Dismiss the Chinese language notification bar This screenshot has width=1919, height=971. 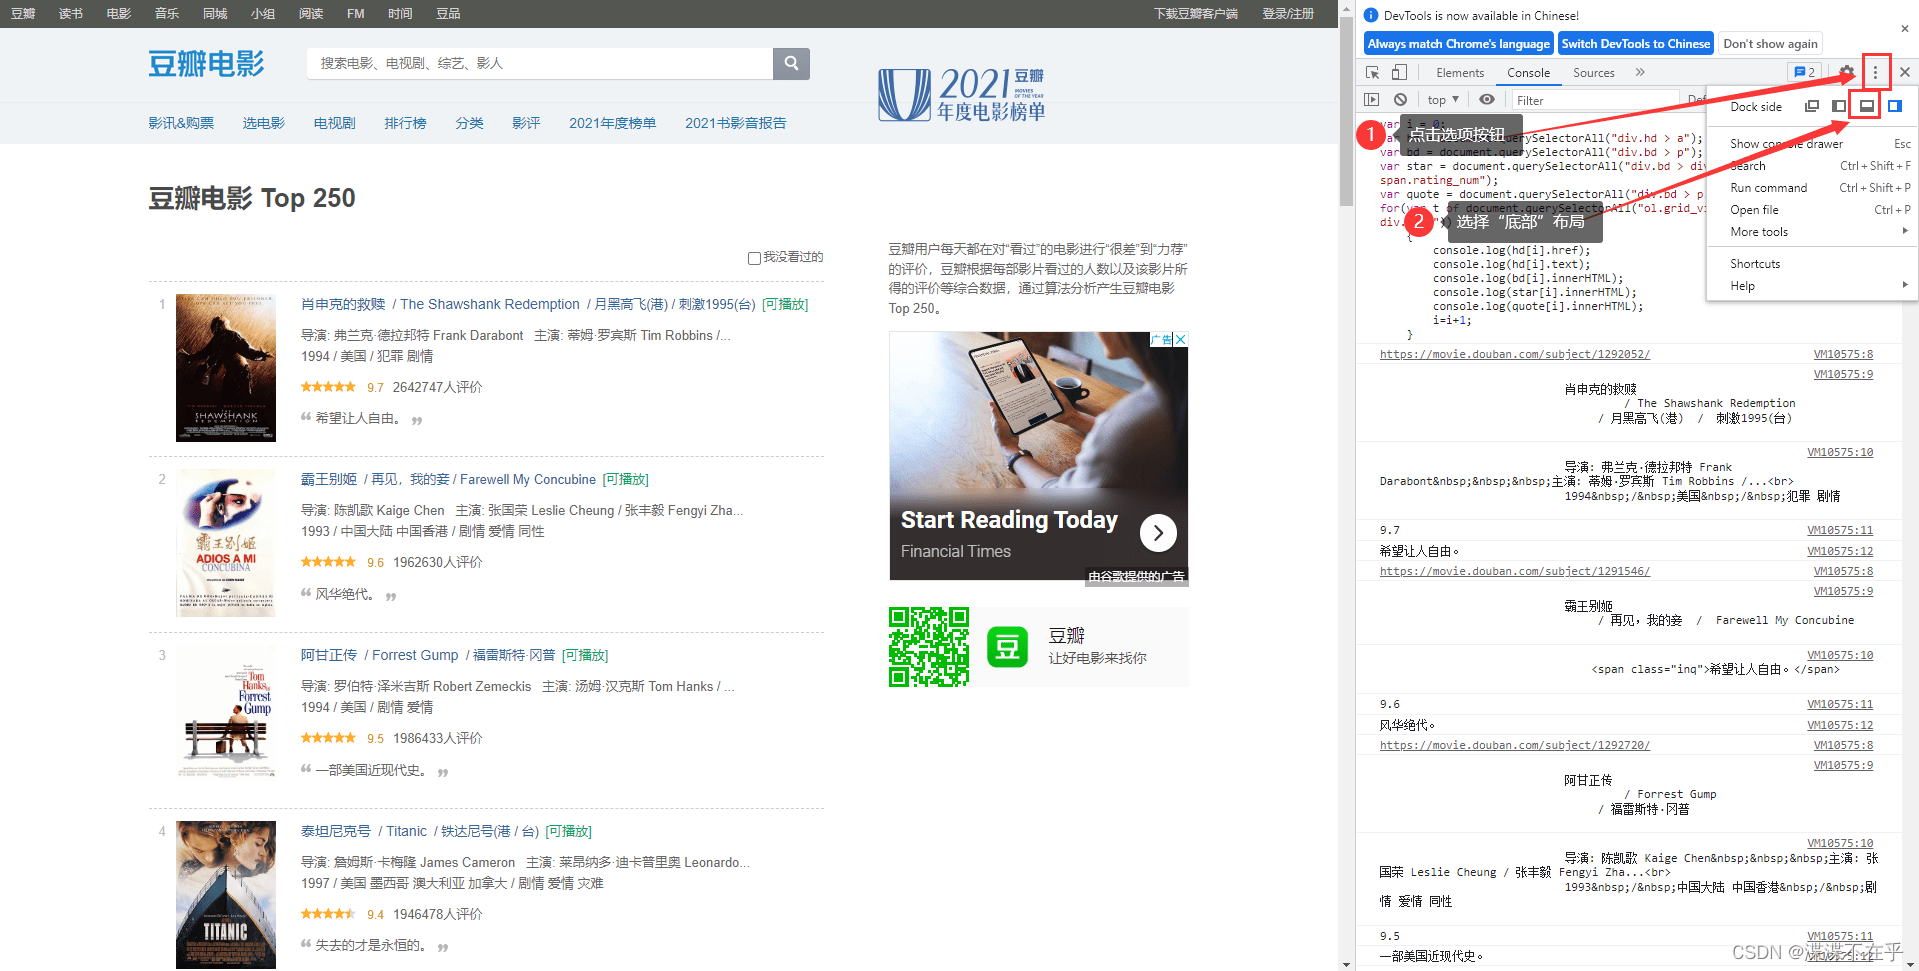(1905, 29)
